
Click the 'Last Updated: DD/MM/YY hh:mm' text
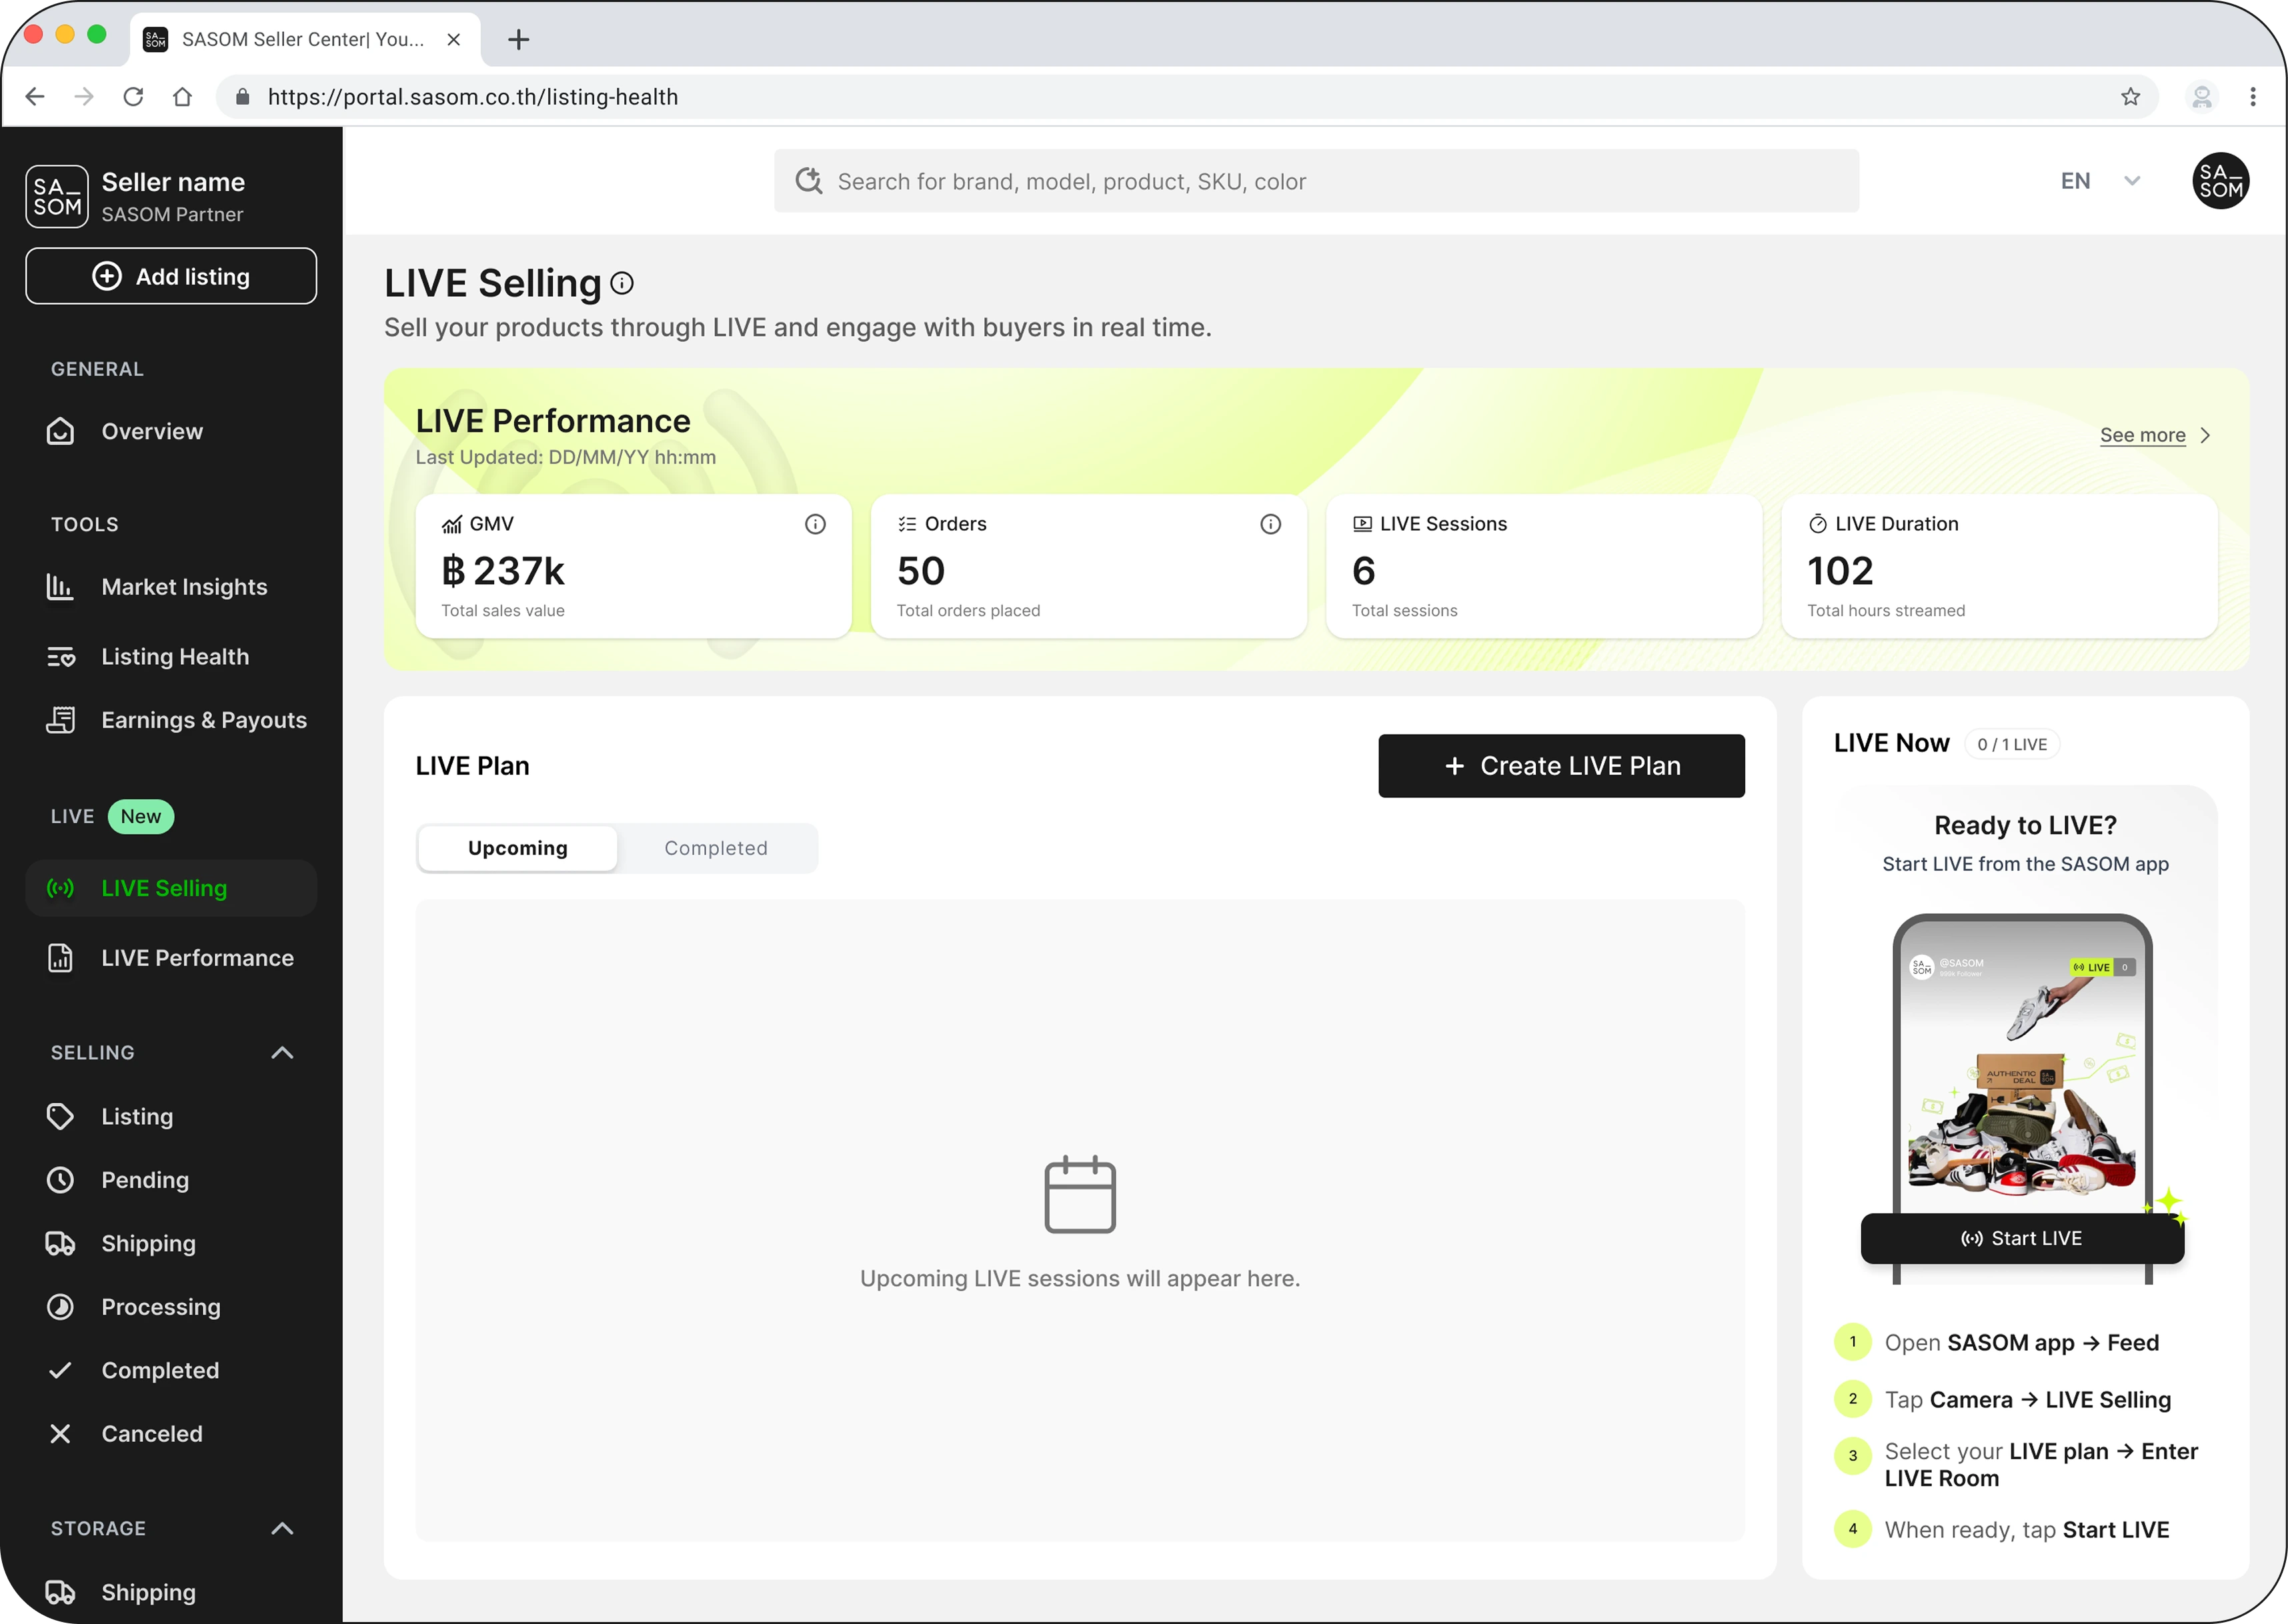tap(566, 457)
